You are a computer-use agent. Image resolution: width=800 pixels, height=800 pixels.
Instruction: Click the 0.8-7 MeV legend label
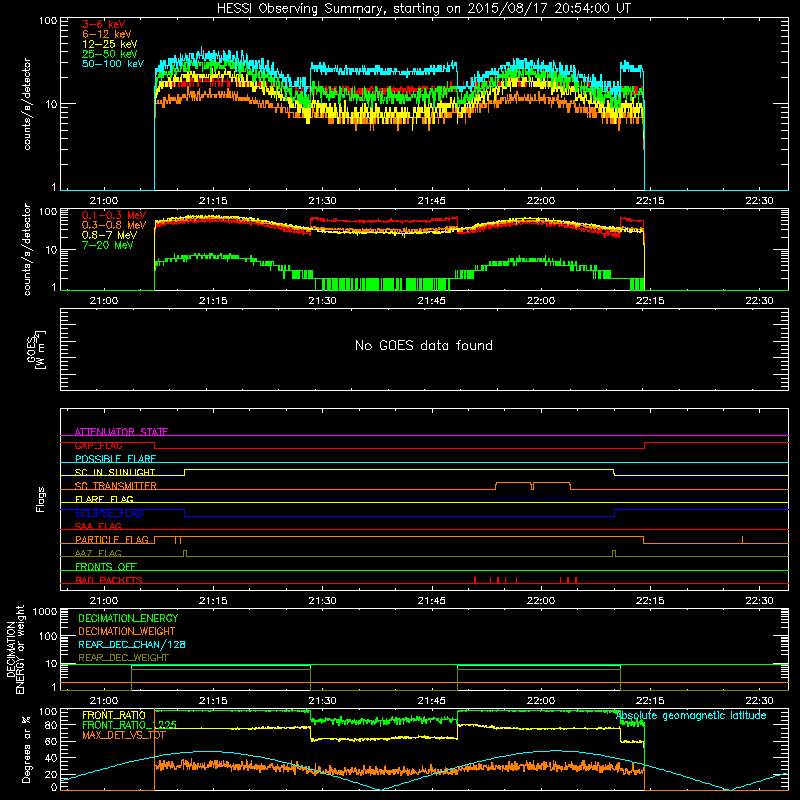click(x=109, y=235)
